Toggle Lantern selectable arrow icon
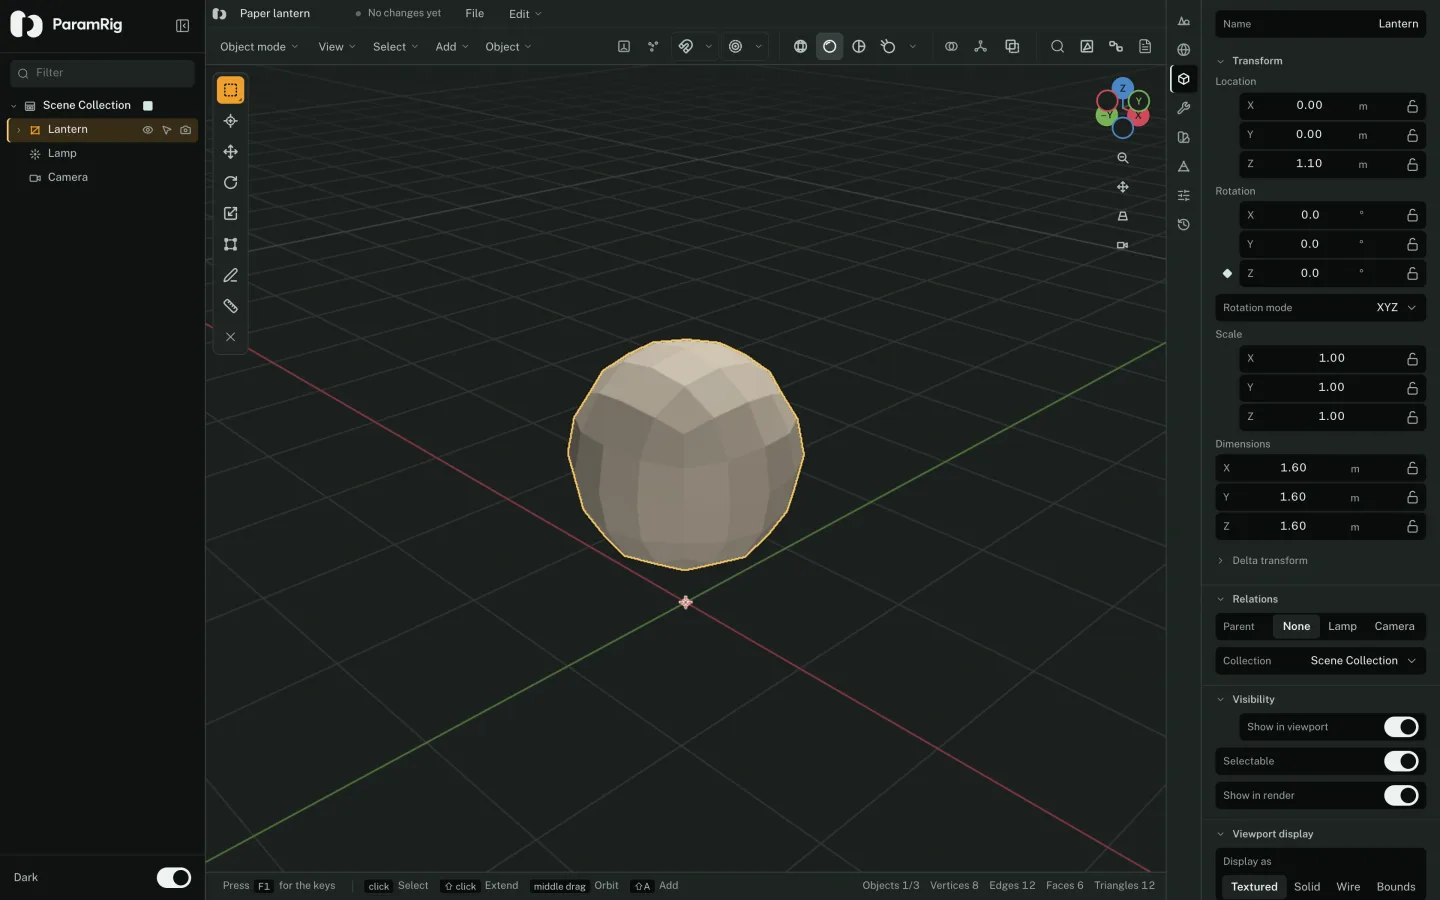The height and width of the screenshot is (900, 1440). coord(167,130)
